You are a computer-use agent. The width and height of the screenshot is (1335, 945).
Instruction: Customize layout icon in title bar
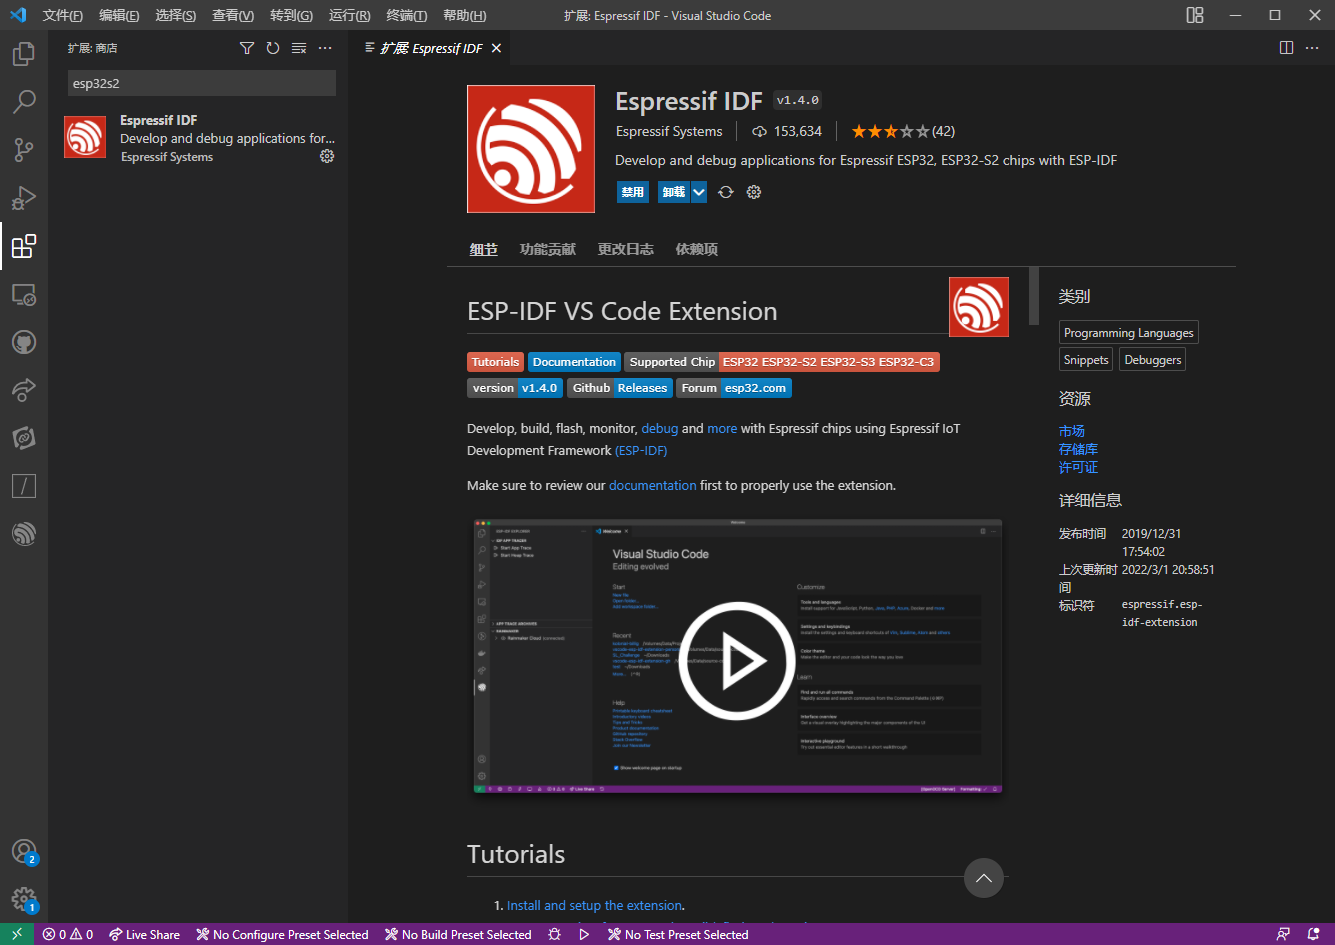1195,15
